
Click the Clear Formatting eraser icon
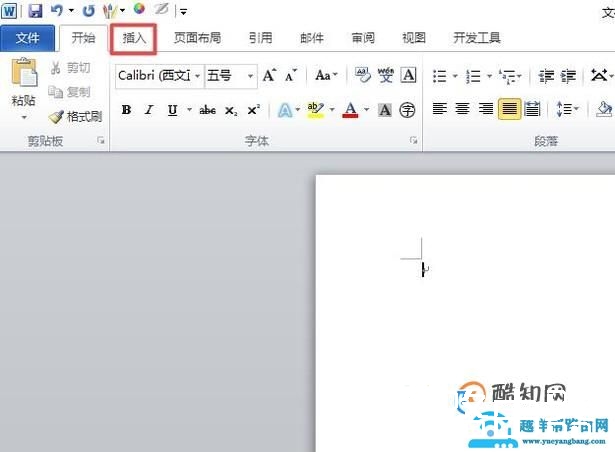tap(363, 75)
